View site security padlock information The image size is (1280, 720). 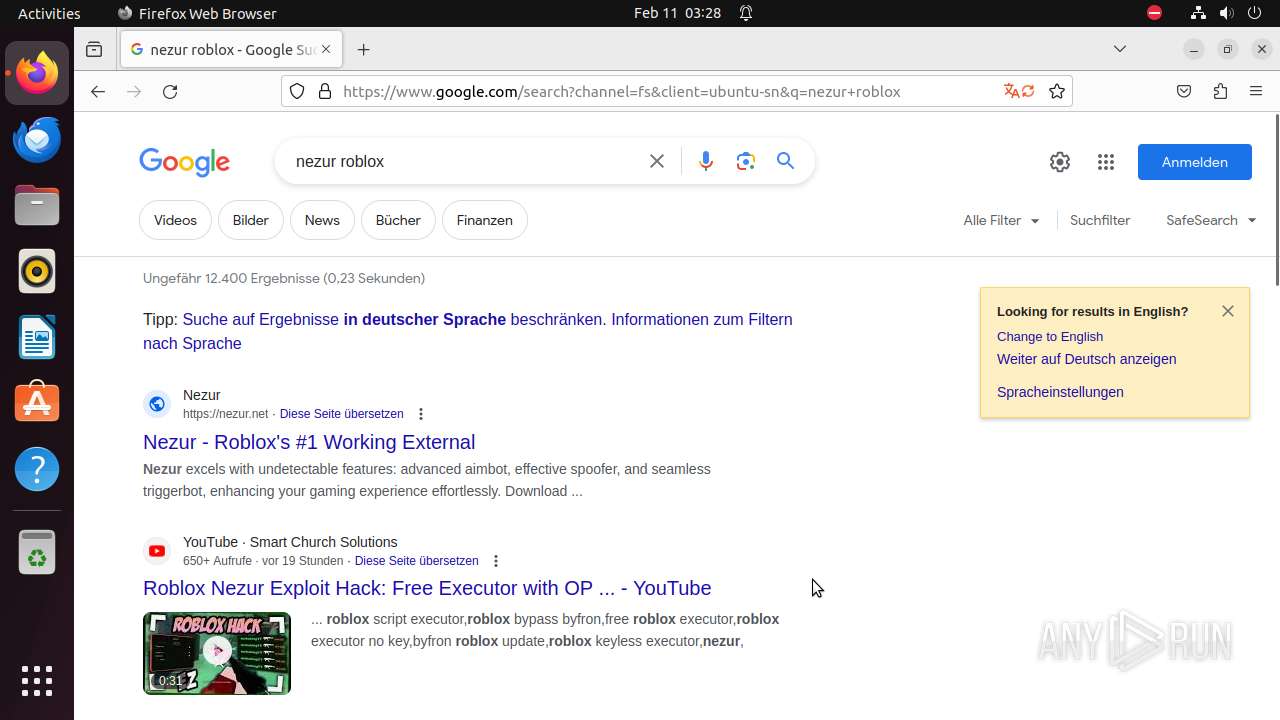tap(324, 91)
